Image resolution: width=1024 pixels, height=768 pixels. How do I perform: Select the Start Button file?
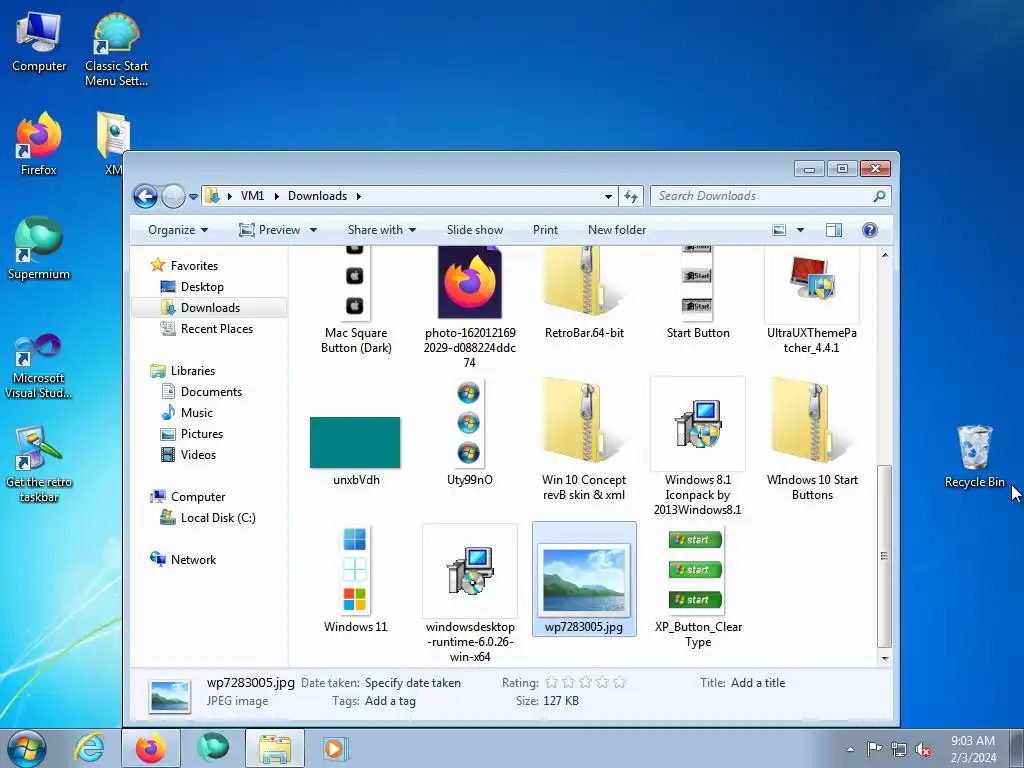(697, 294)
